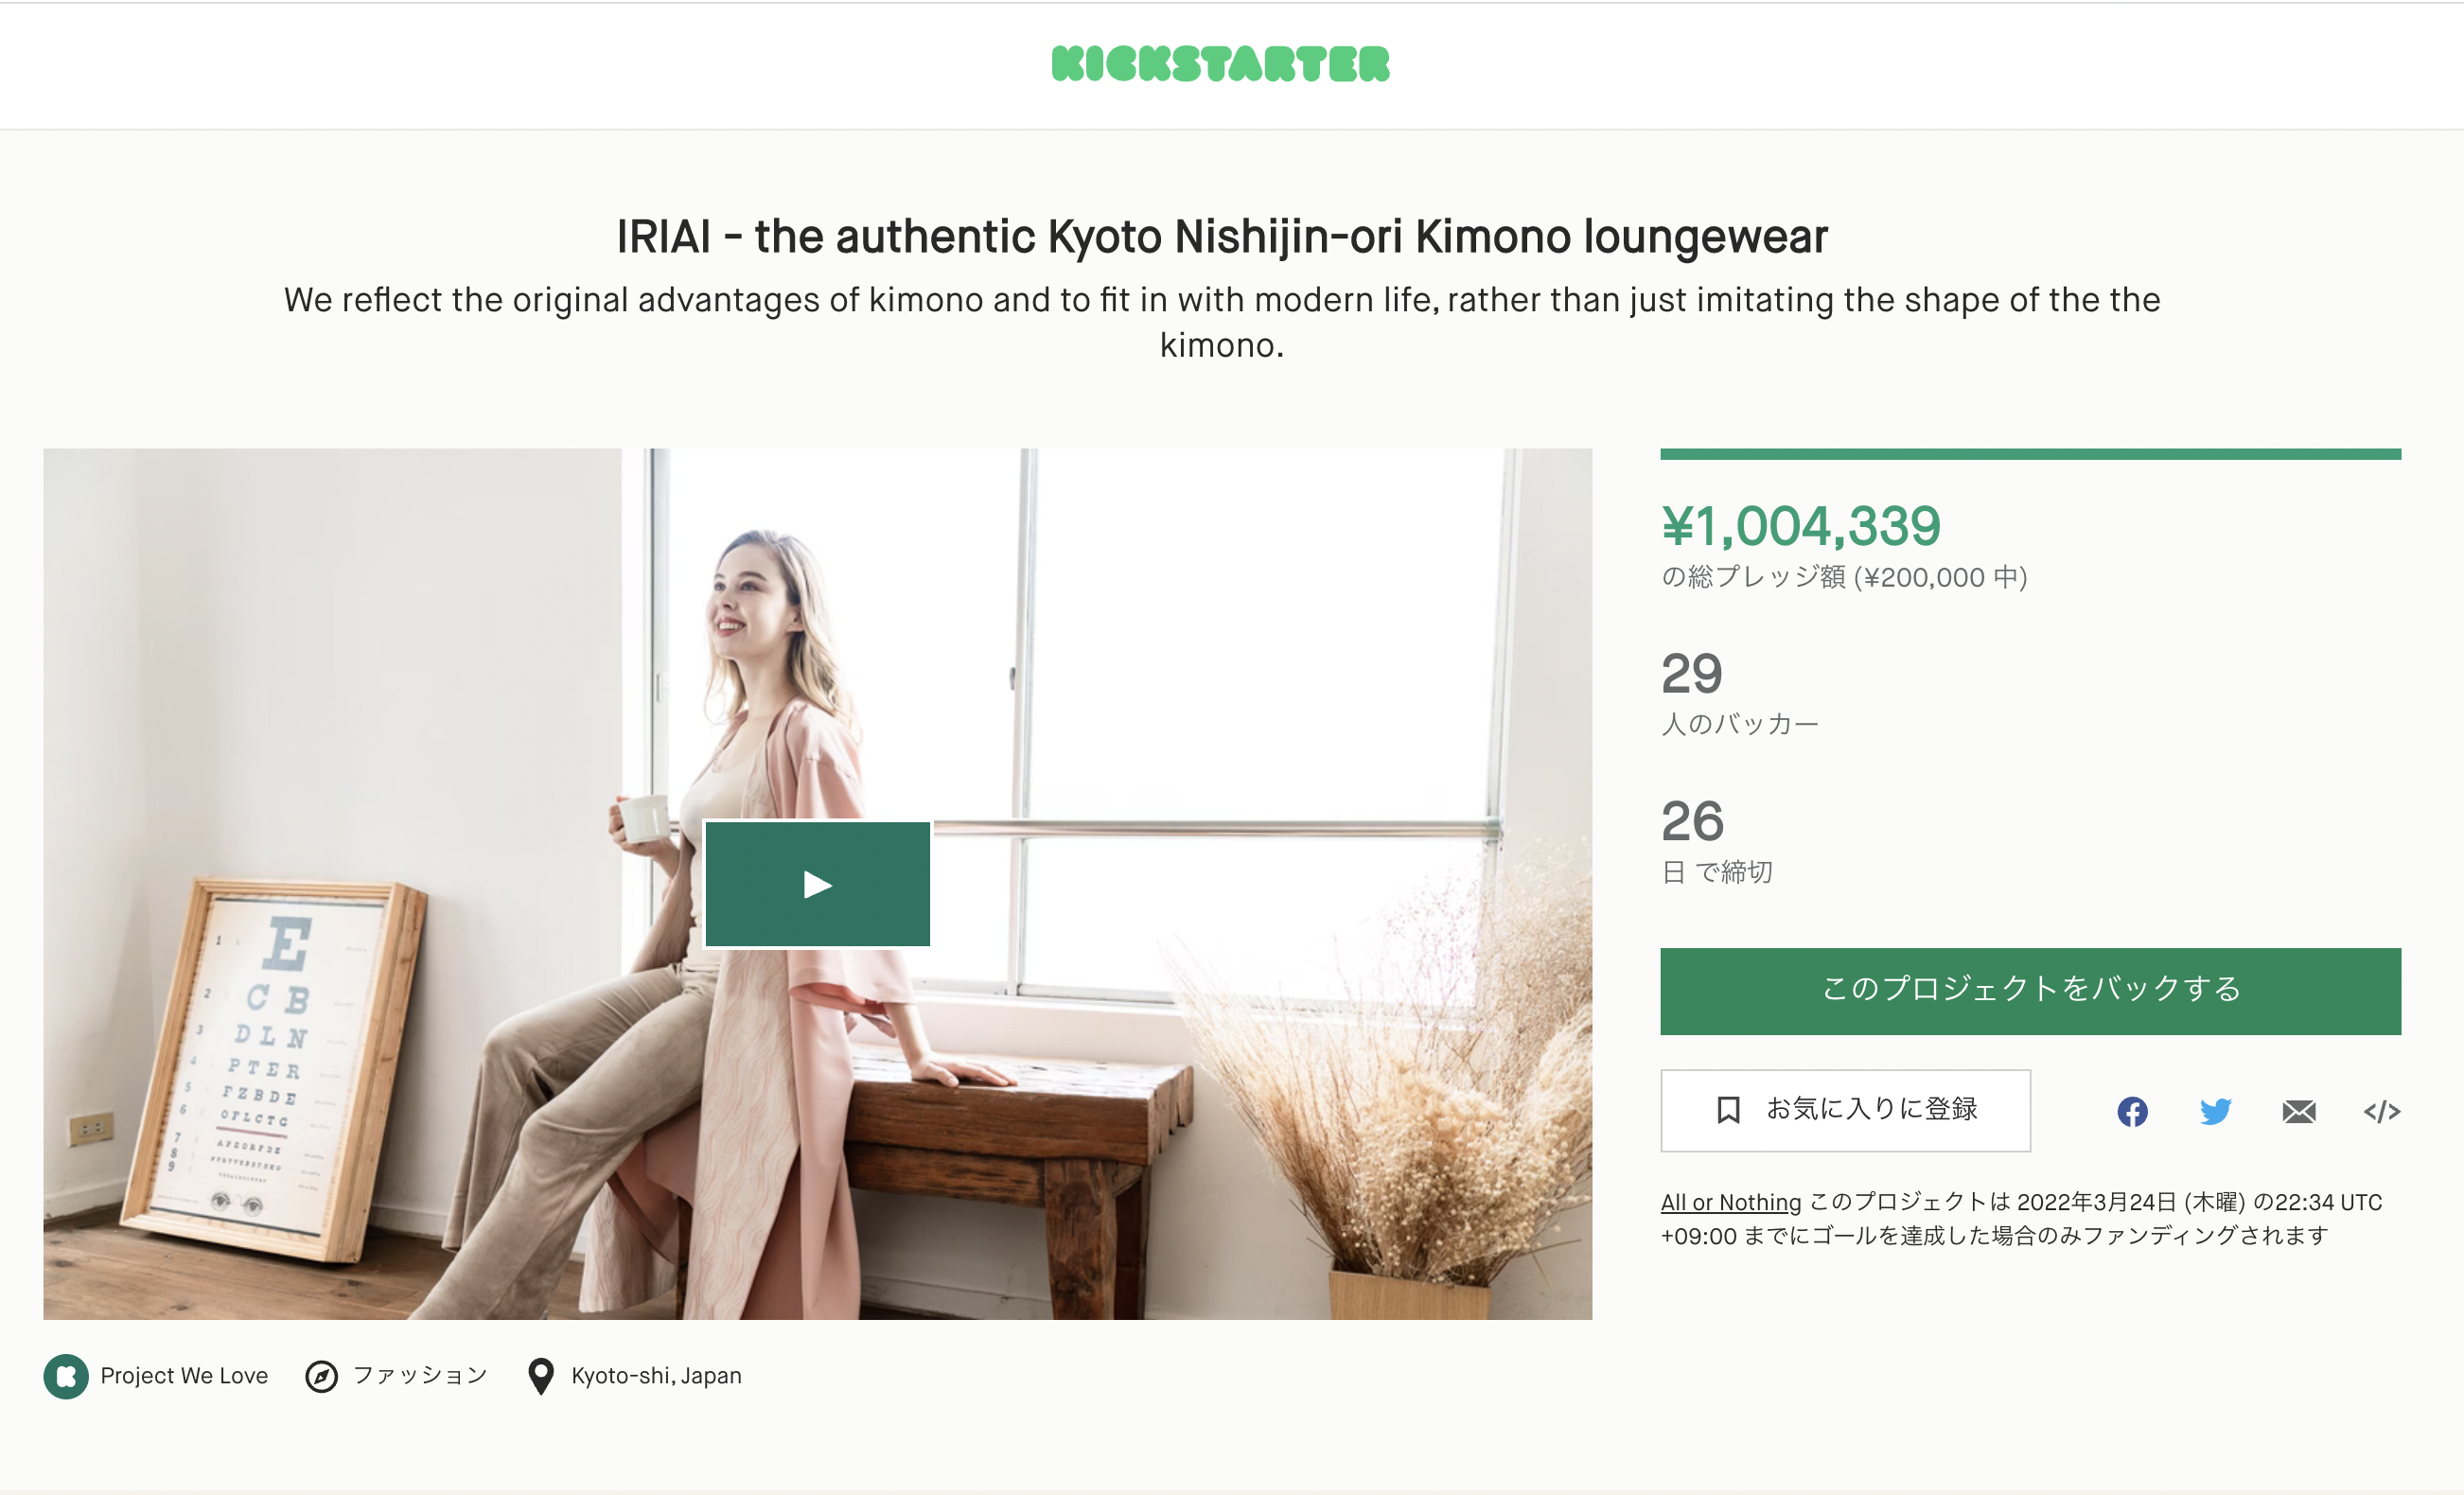The image size is (2464, 1495).
Task: Share the project on Facebook
Action: click(x=2132, y=1111)
